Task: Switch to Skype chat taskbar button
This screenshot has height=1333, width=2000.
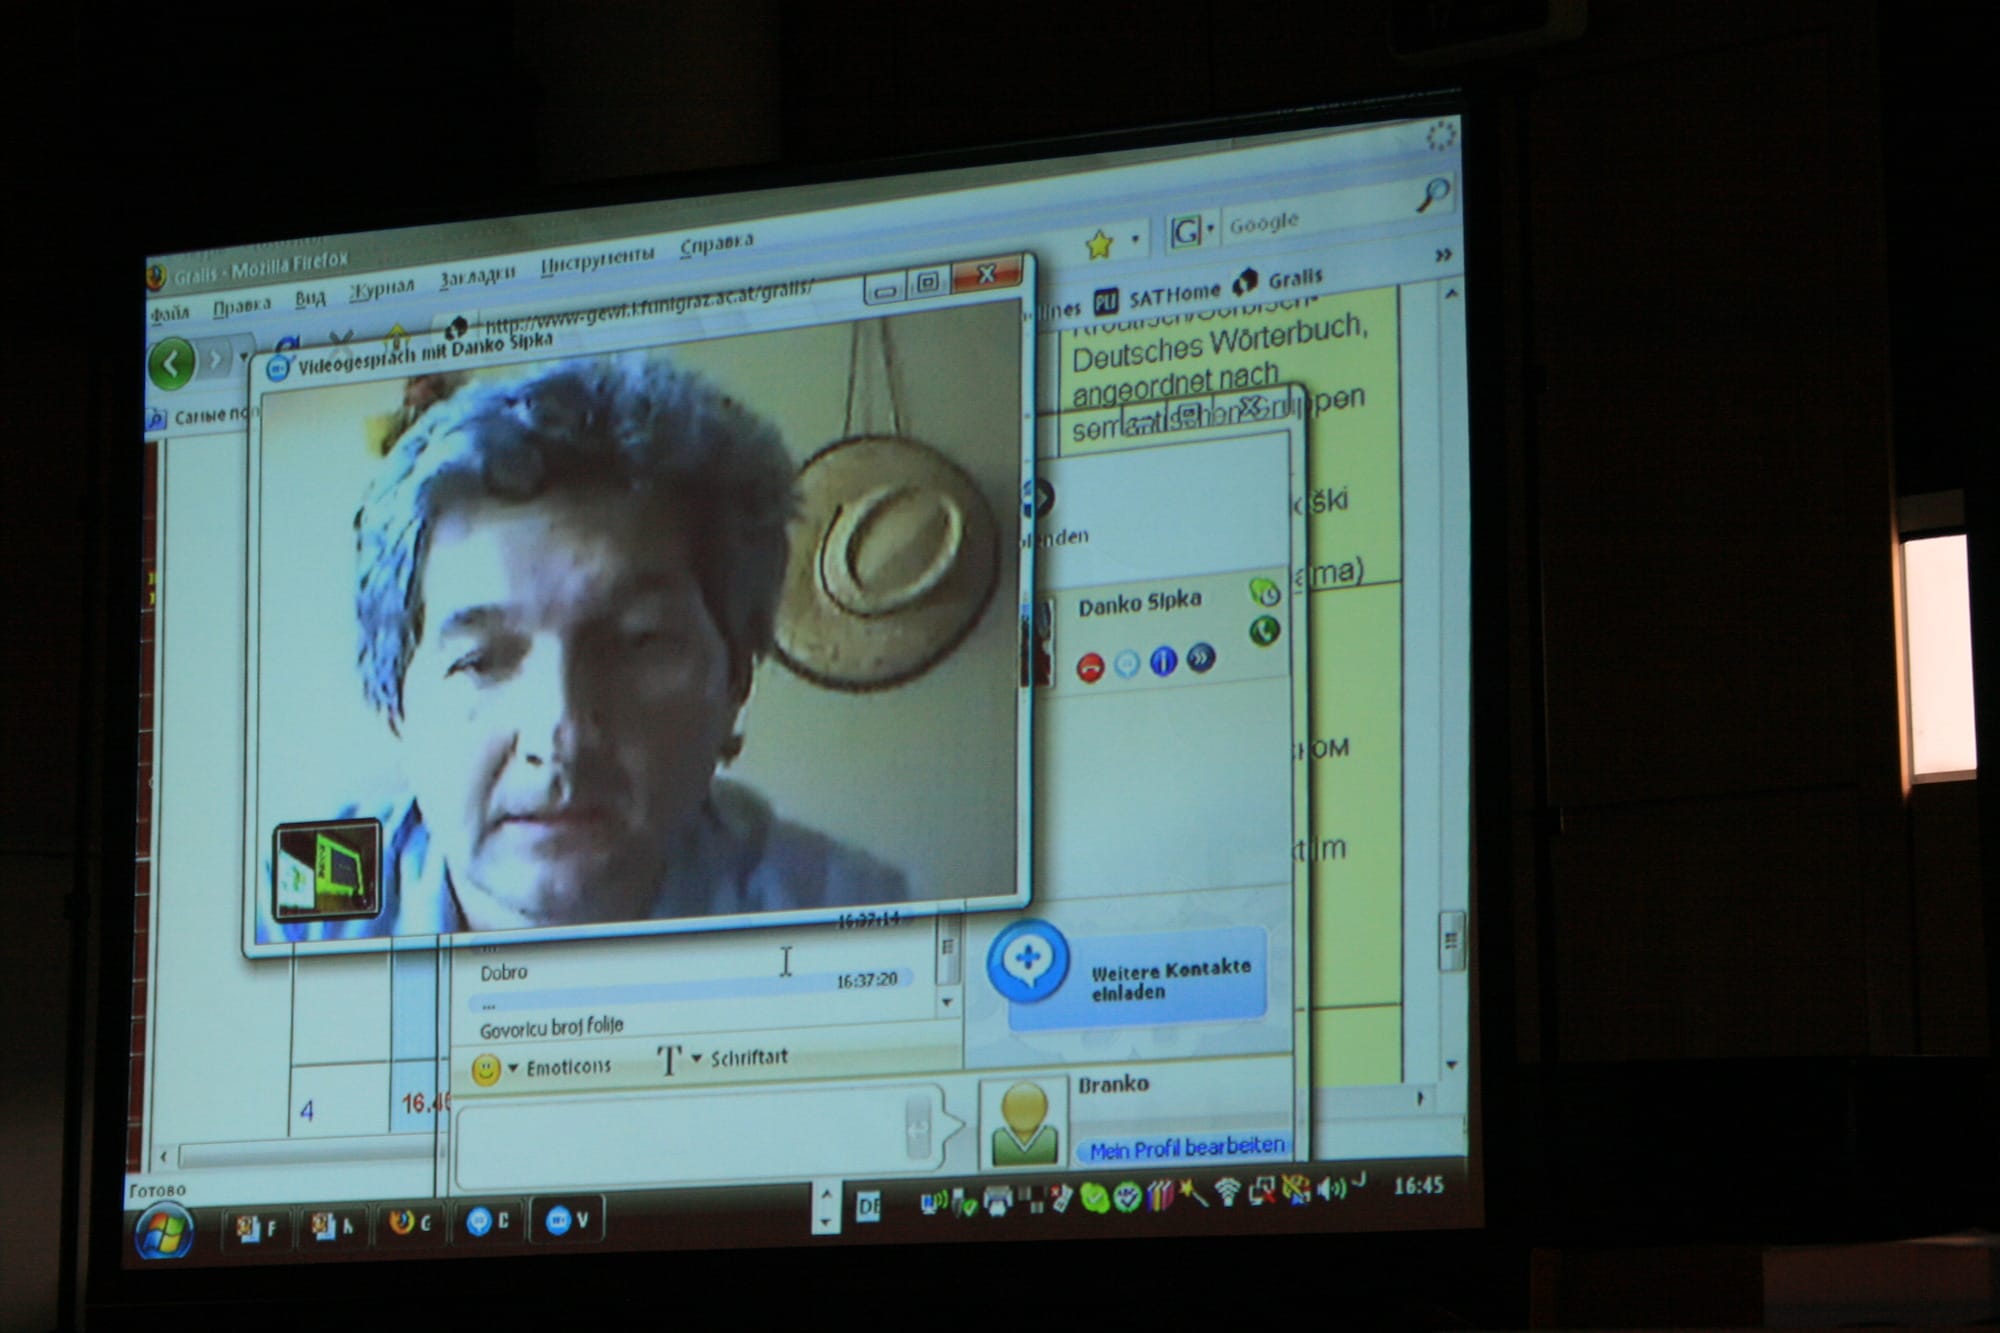Action: (489, 1221)
